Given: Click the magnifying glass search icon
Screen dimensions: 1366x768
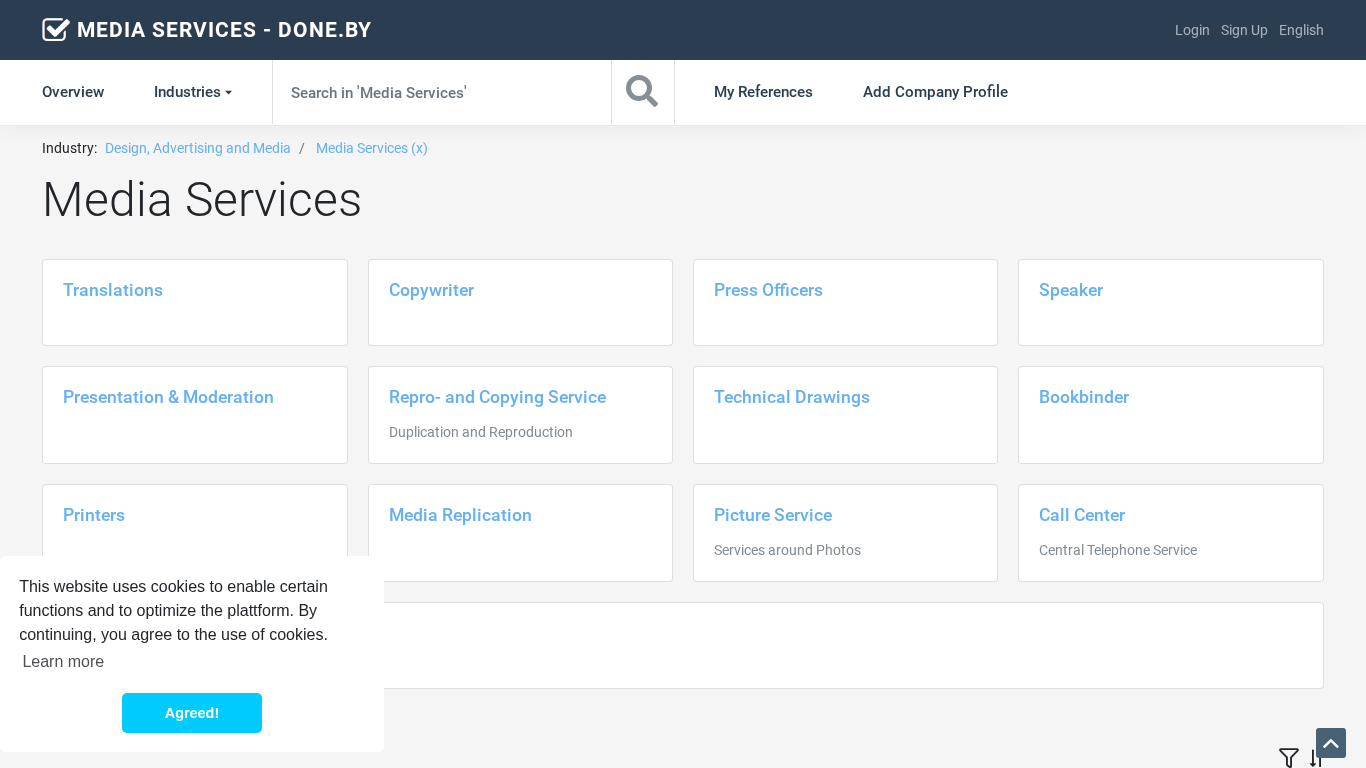Looking at the screenshot, I should coord(642,92).
